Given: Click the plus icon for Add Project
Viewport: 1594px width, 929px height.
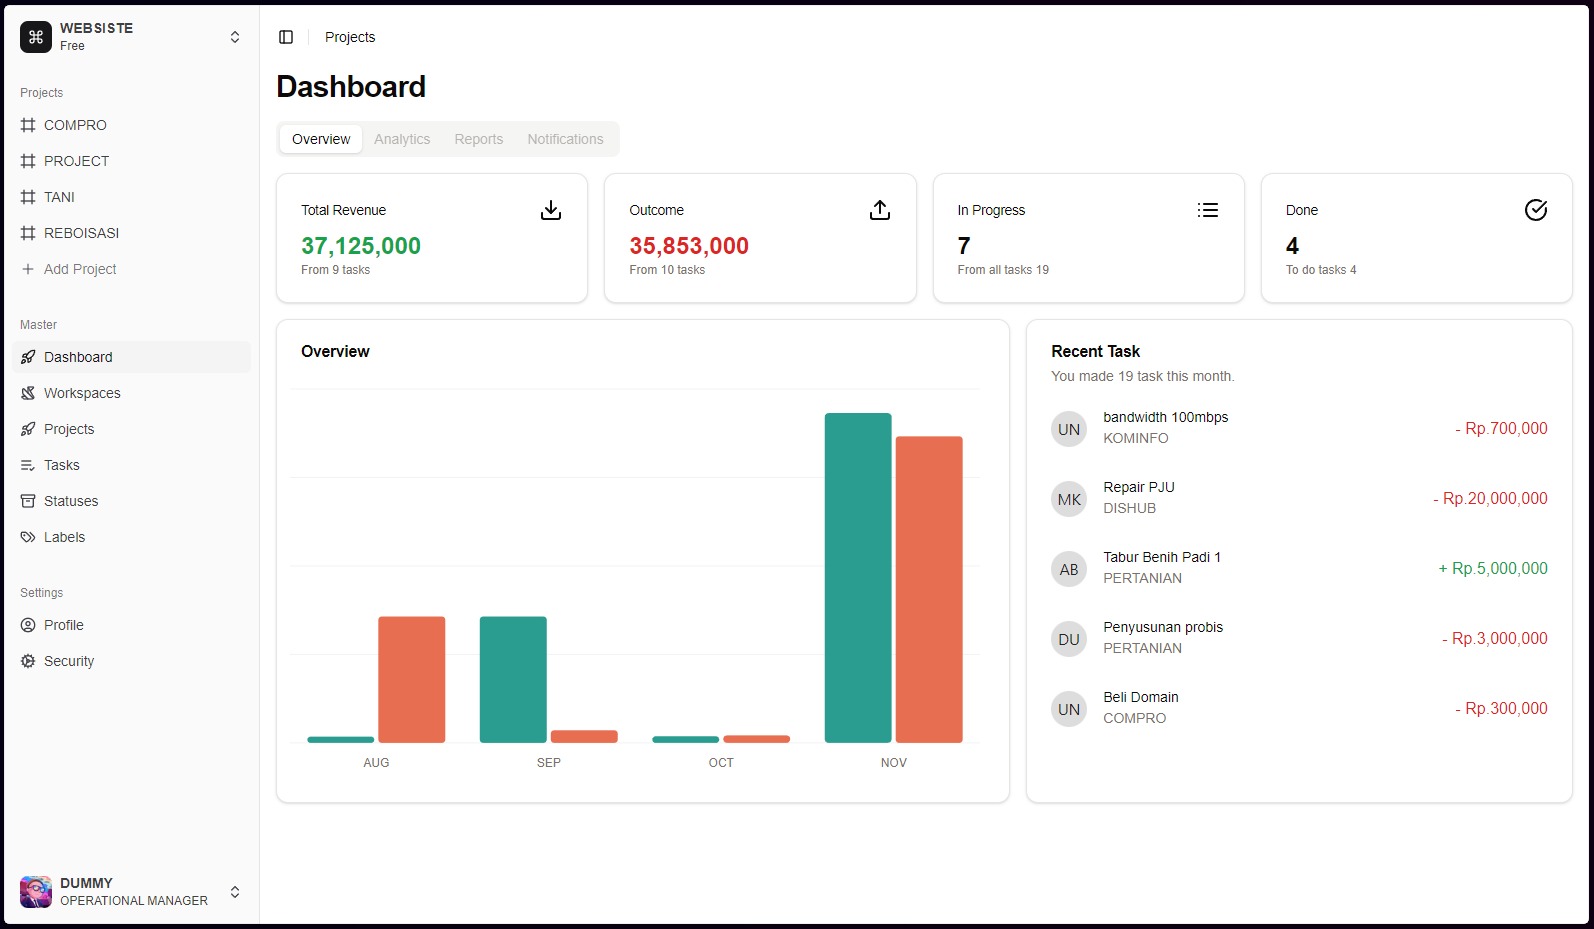Looking at the screenshot, I should tap(28, 269).
